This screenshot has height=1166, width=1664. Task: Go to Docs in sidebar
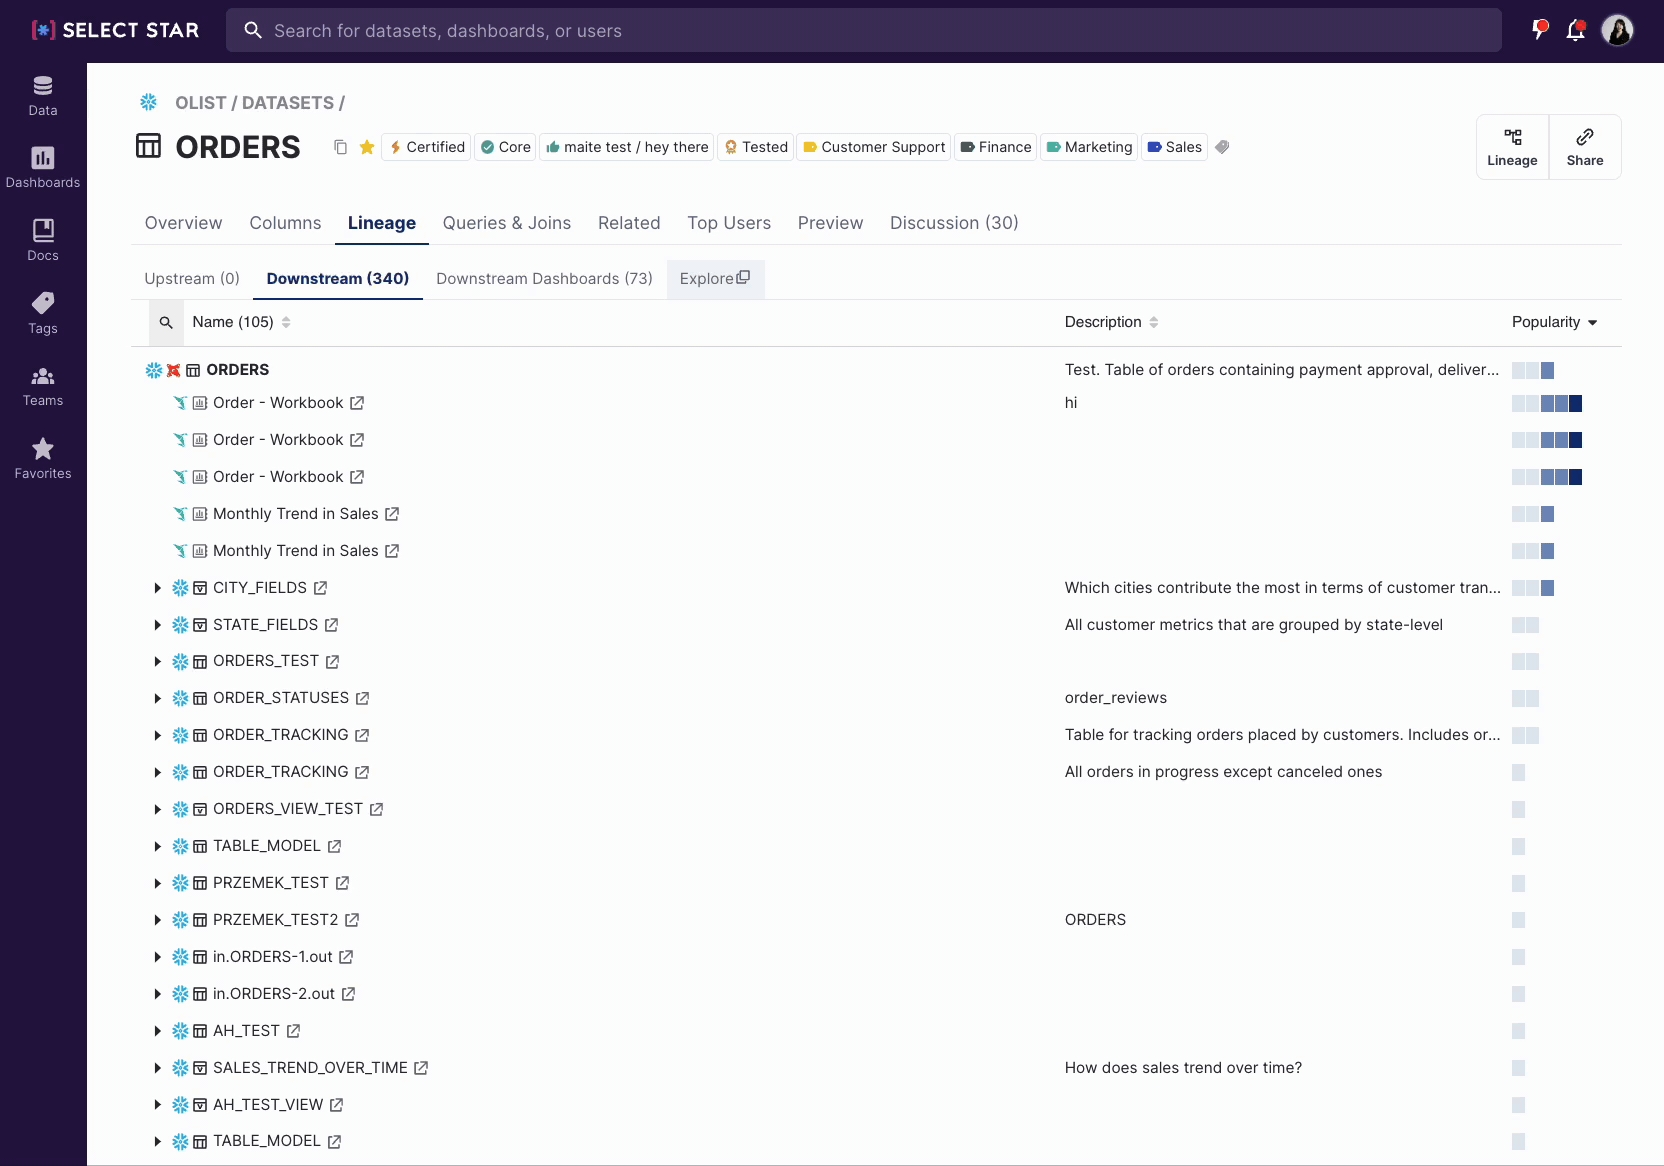[42, 241]
